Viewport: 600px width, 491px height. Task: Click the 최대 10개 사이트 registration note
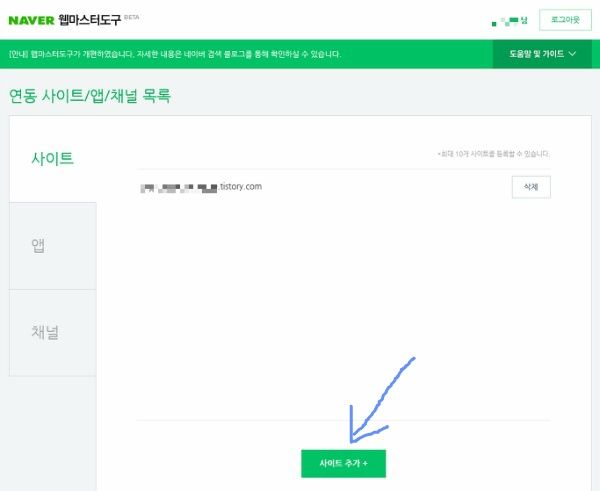[494, 154]
